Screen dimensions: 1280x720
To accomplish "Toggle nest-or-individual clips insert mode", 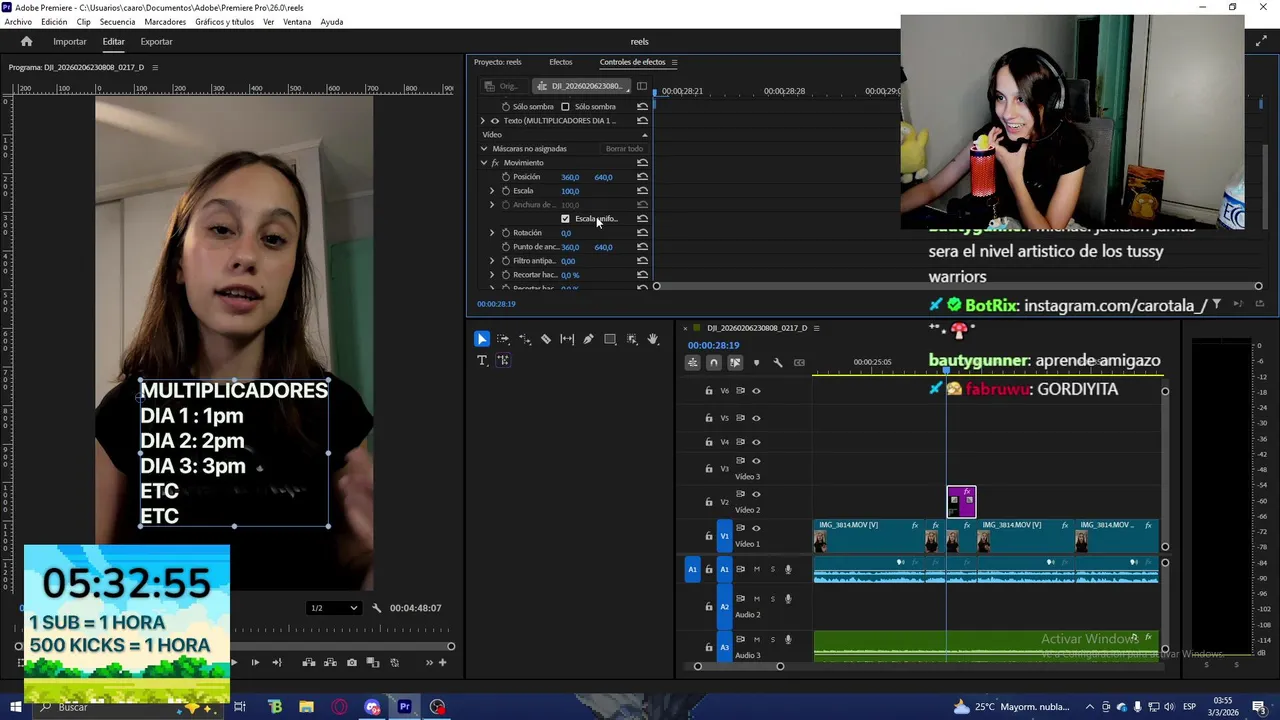I will click(x=692, y=363).
